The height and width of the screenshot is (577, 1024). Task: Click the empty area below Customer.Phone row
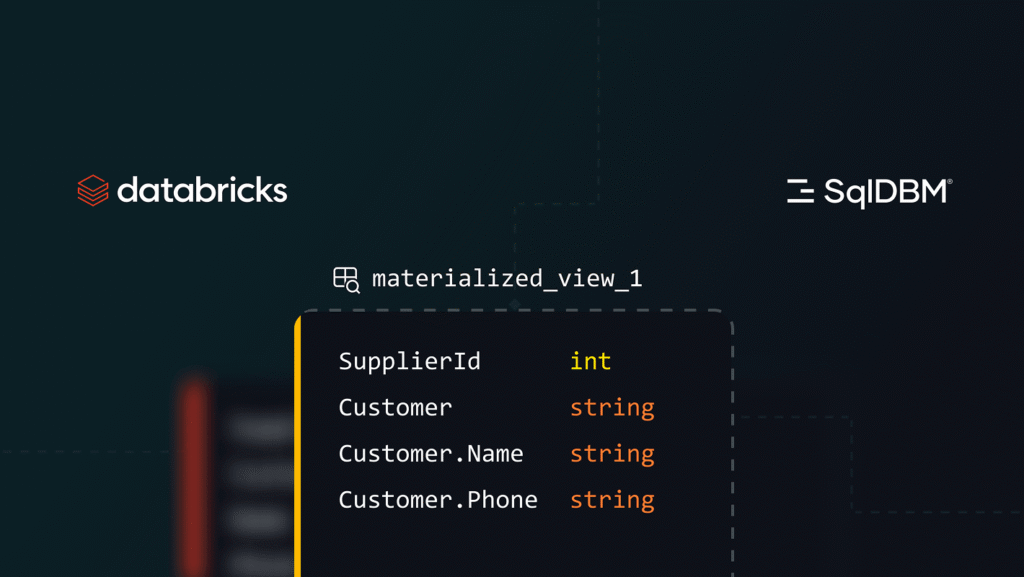coord(516,548)
